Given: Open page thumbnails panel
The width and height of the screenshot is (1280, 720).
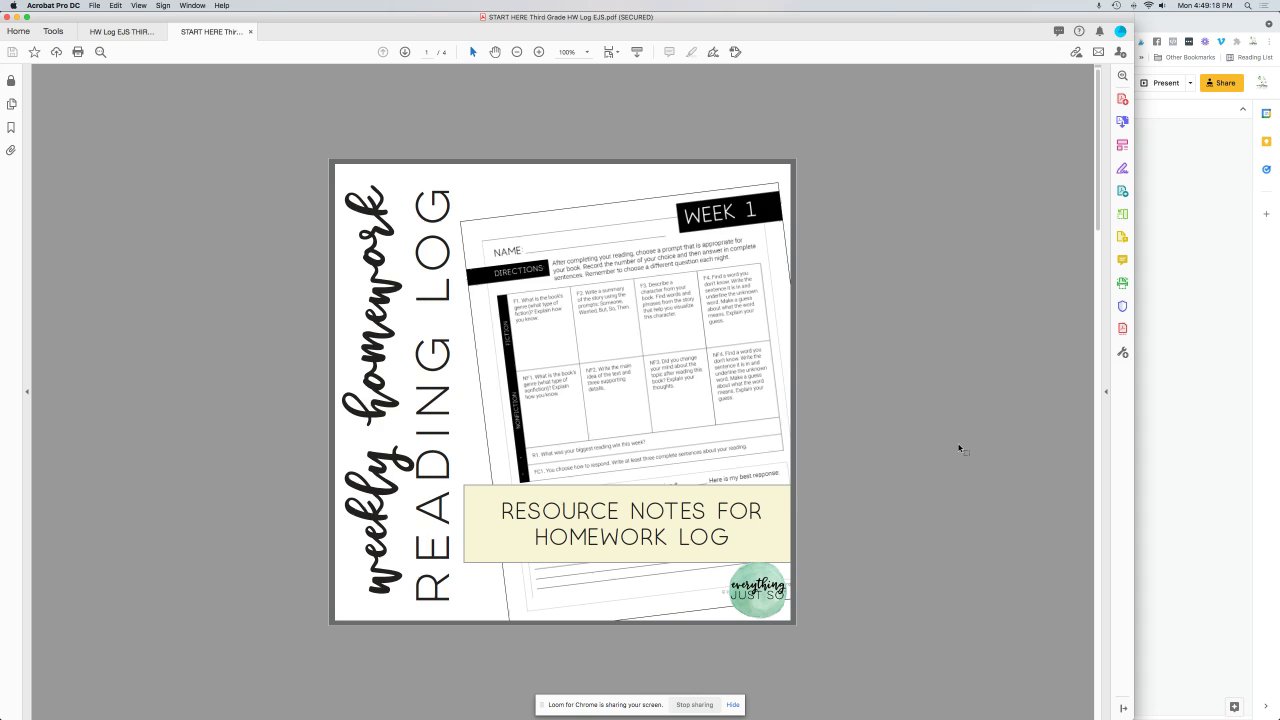Looking at the screenshot, I should [x=11, y=104].
